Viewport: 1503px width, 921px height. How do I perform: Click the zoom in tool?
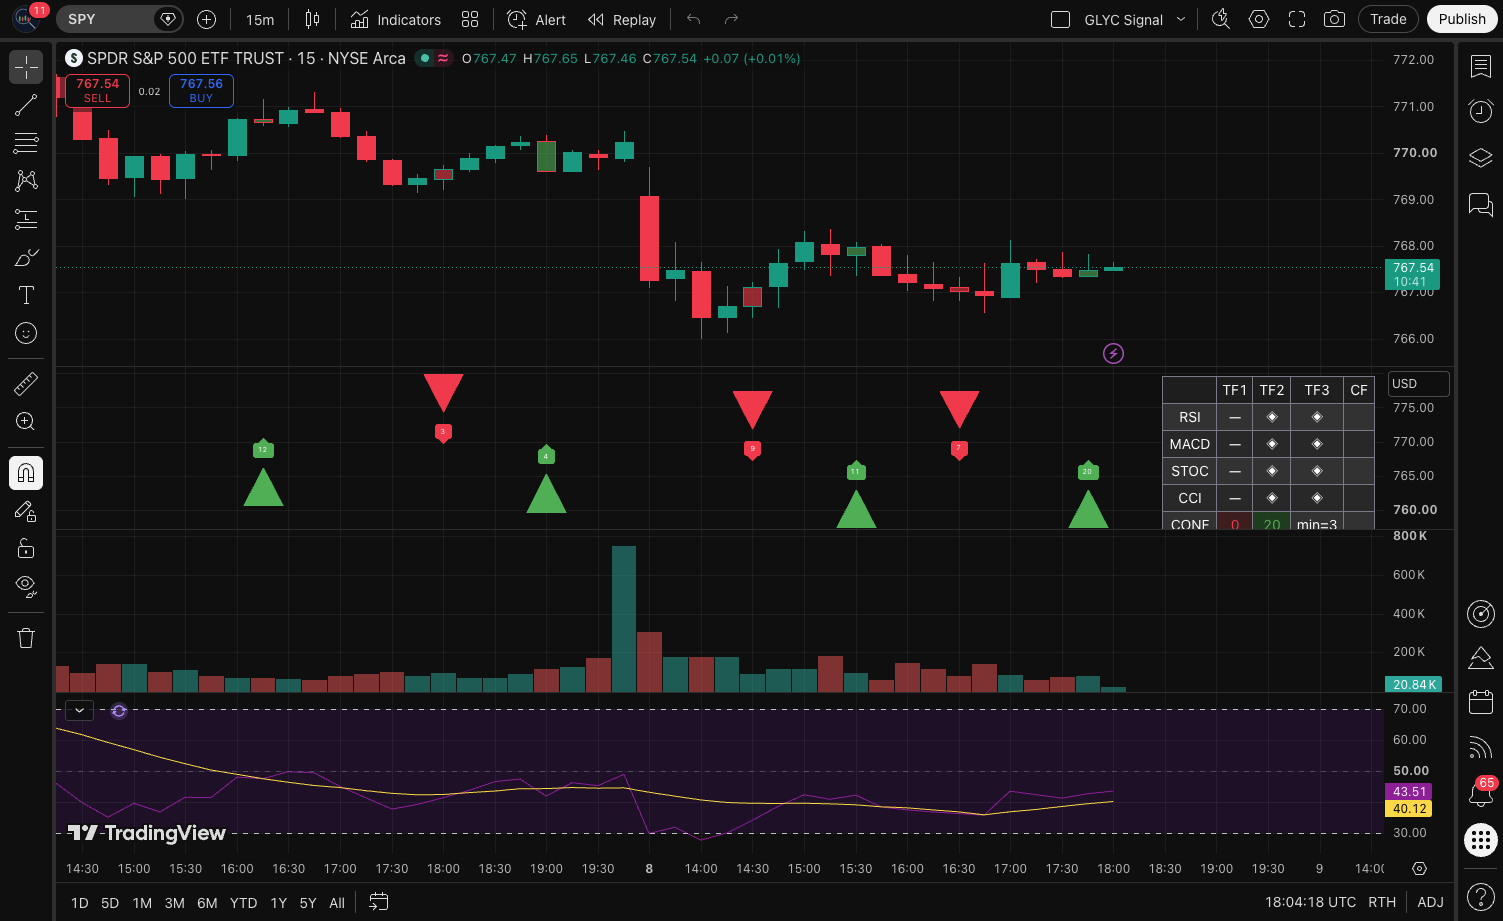pyautogui.click(x=26, y=421)
